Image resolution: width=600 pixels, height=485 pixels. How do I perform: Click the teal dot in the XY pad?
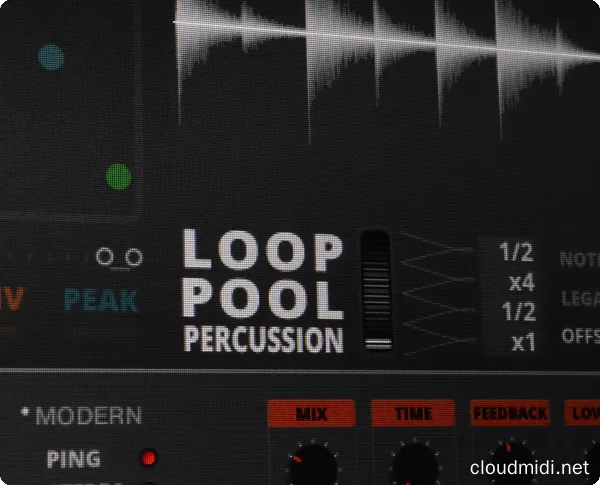click(x=51, y=57)
